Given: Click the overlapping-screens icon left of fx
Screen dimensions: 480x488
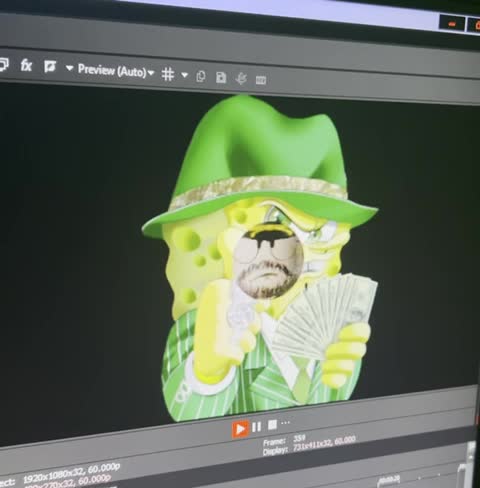Looking at the screenshot, I should tap(3, 64).
